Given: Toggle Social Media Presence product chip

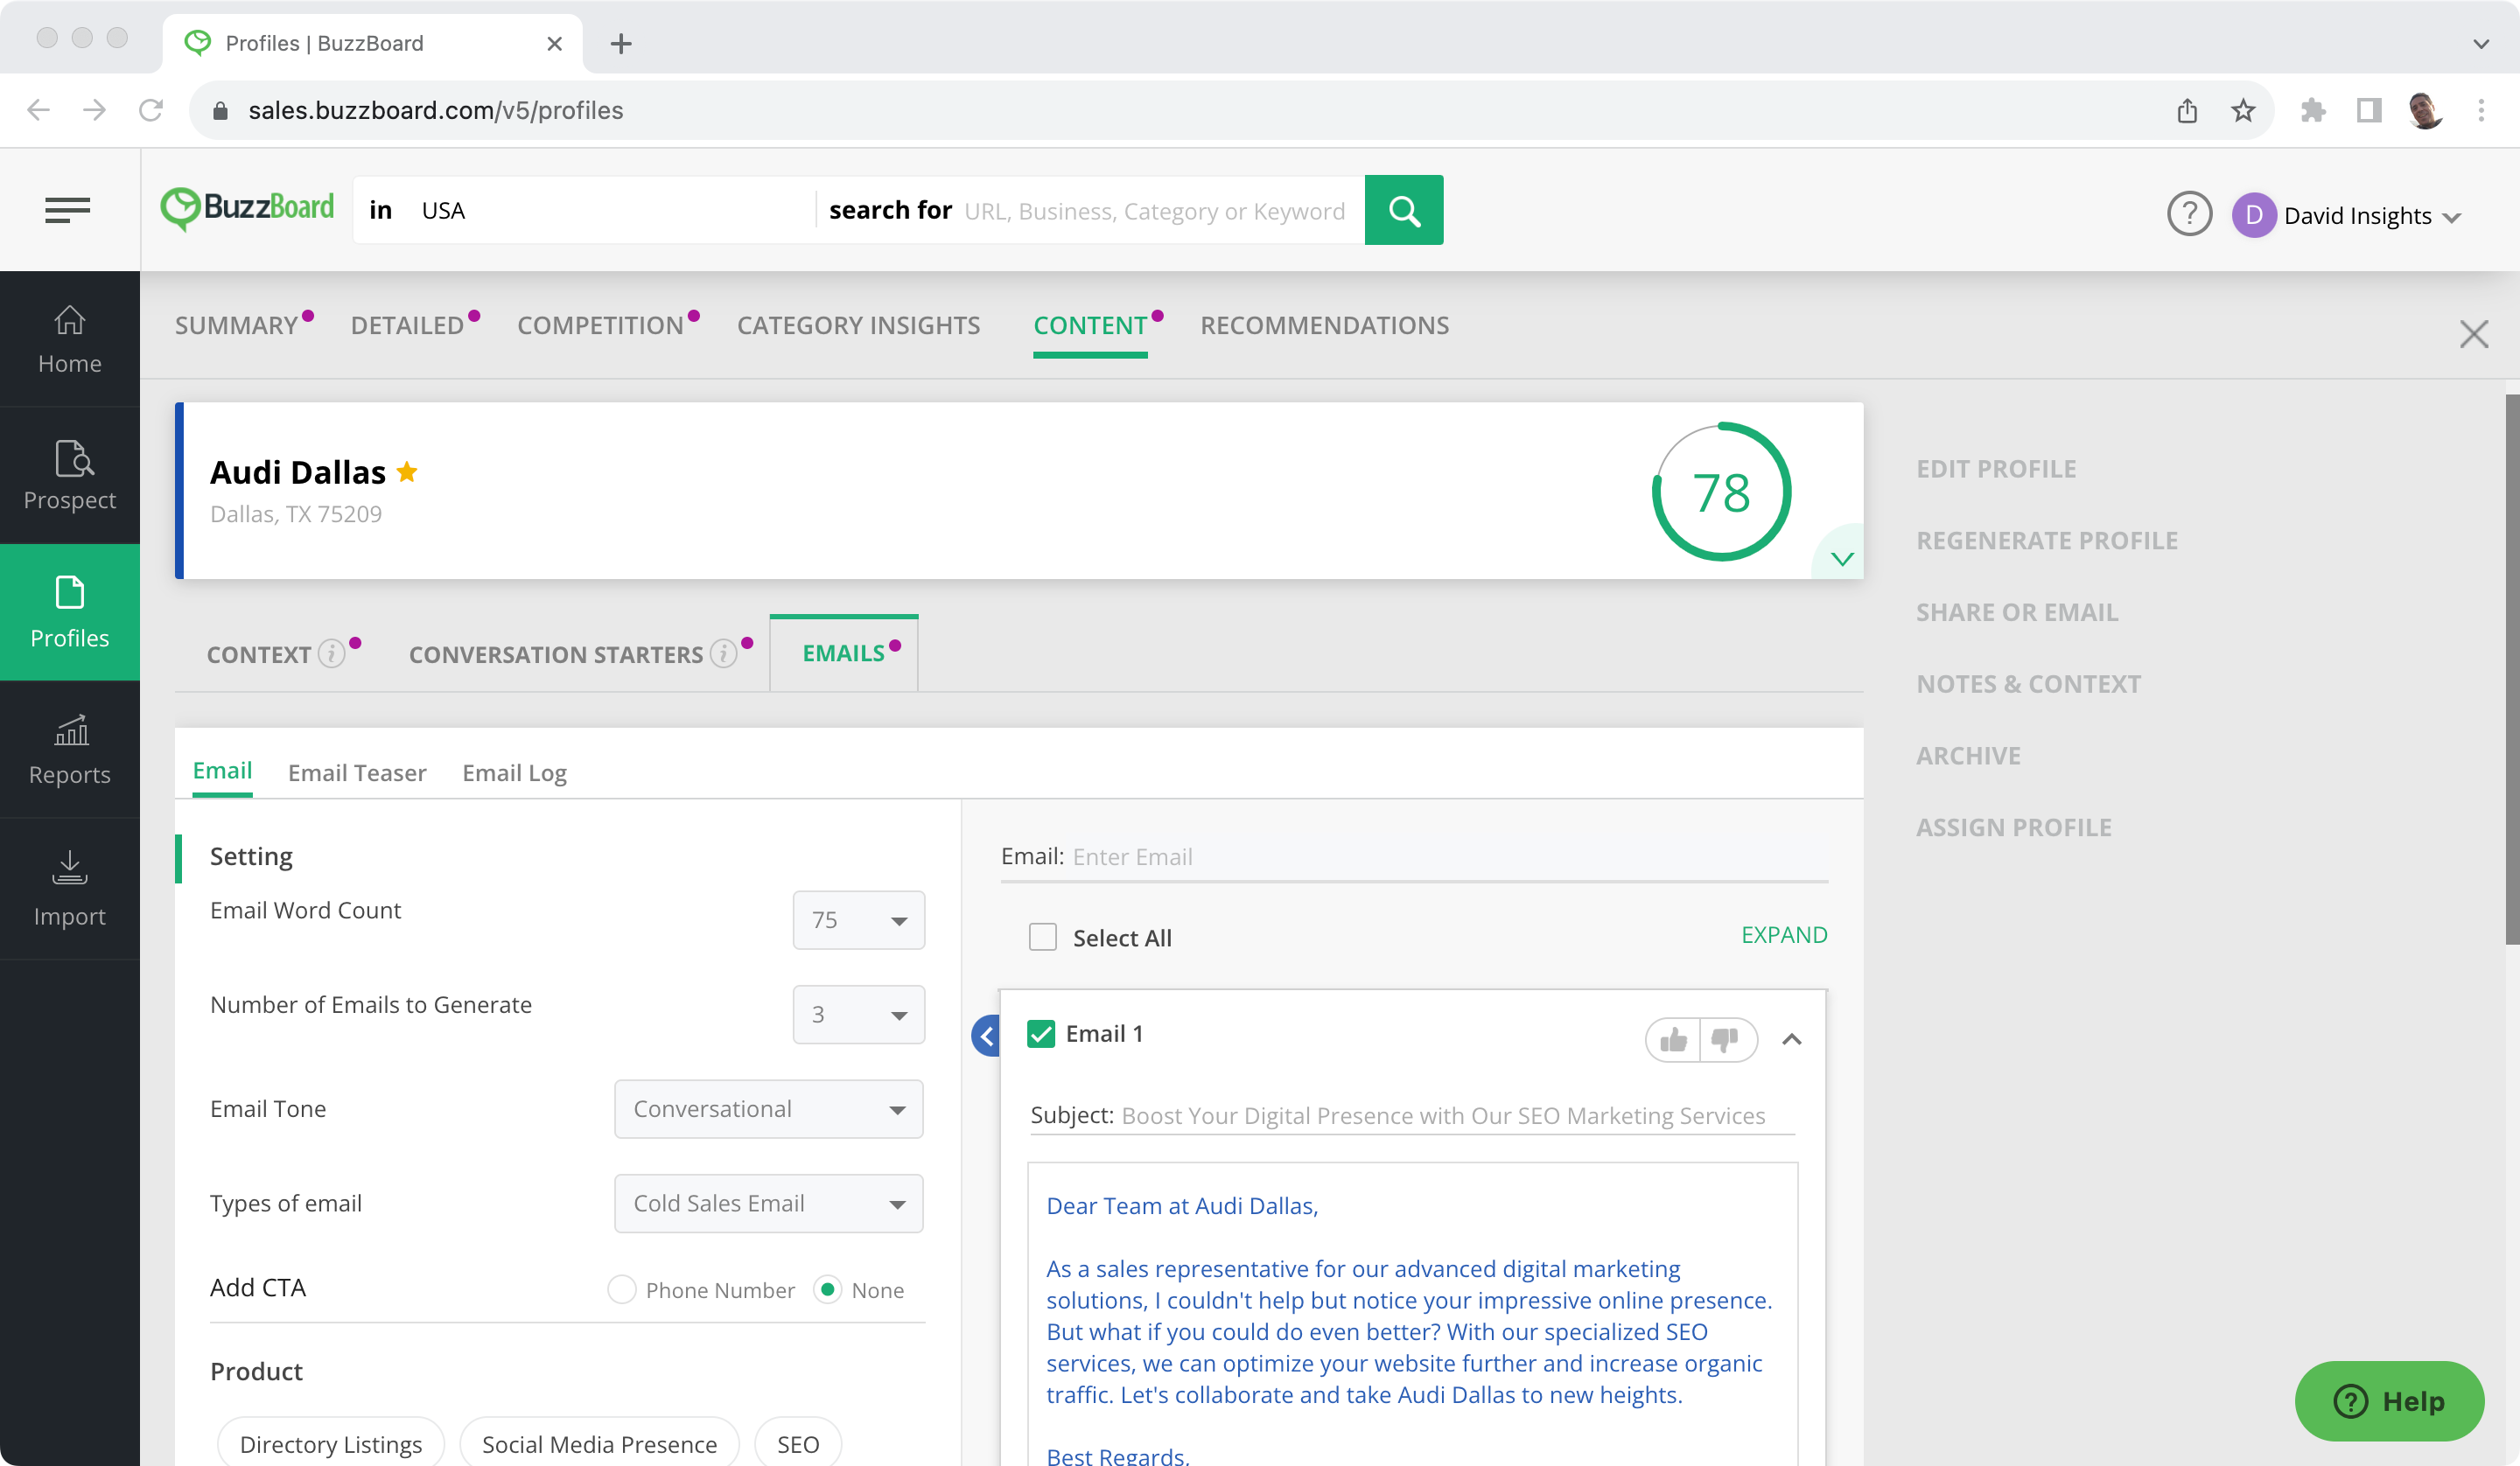Looking at the screenshot, I should (x=599, y=1443).
